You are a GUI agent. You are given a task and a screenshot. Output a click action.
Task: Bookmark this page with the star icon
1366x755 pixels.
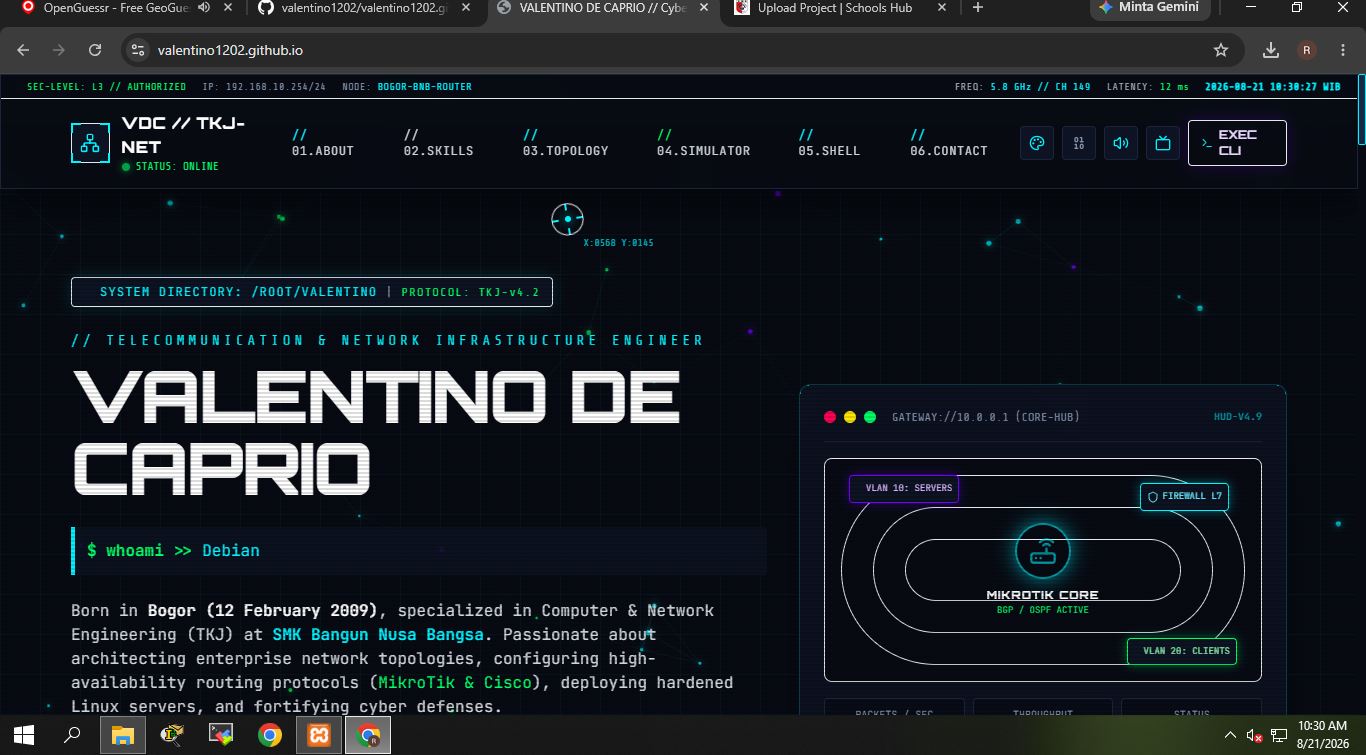[1221, 50]
